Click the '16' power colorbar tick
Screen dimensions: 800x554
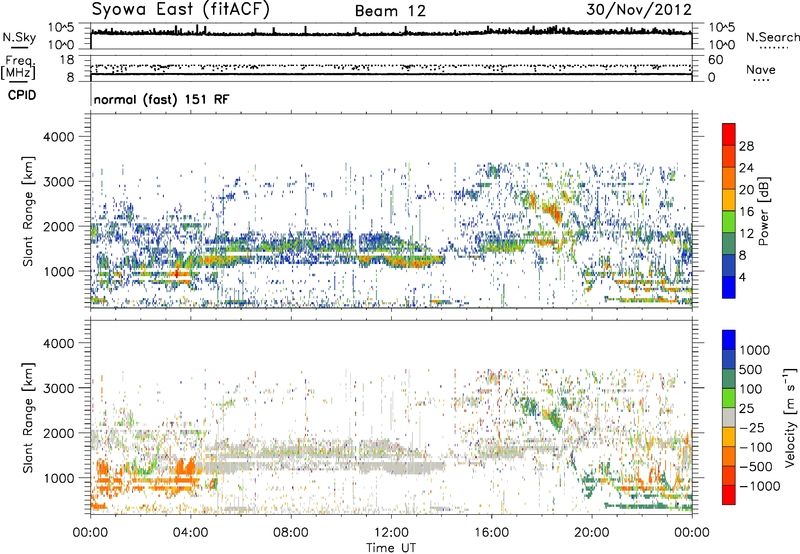pos(746,212)
